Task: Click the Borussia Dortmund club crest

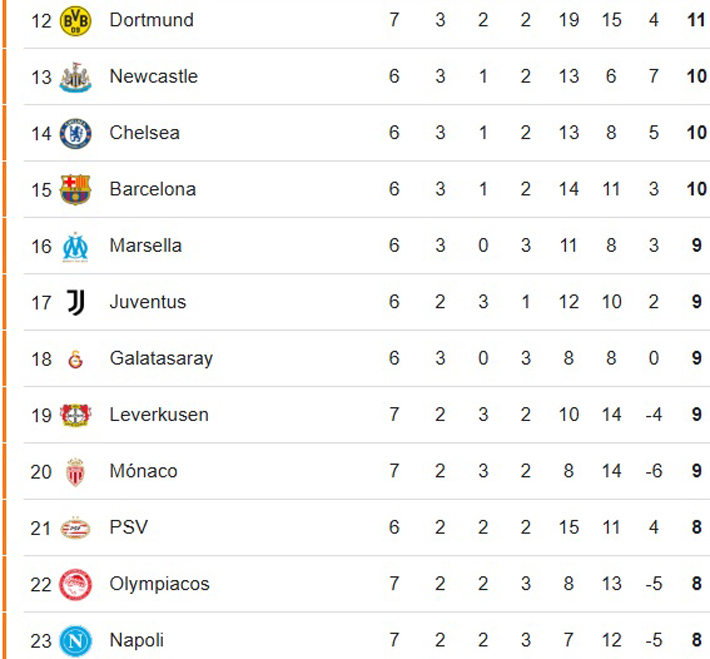Action: (x=75, y=20)
